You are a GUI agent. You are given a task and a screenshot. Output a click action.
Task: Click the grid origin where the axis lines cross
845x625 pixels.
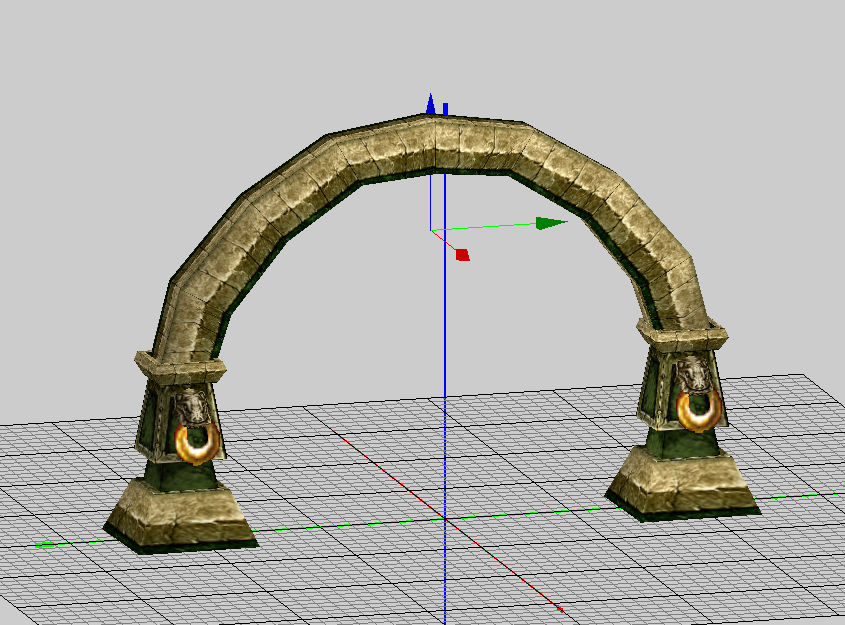click(x=445, y=518)
